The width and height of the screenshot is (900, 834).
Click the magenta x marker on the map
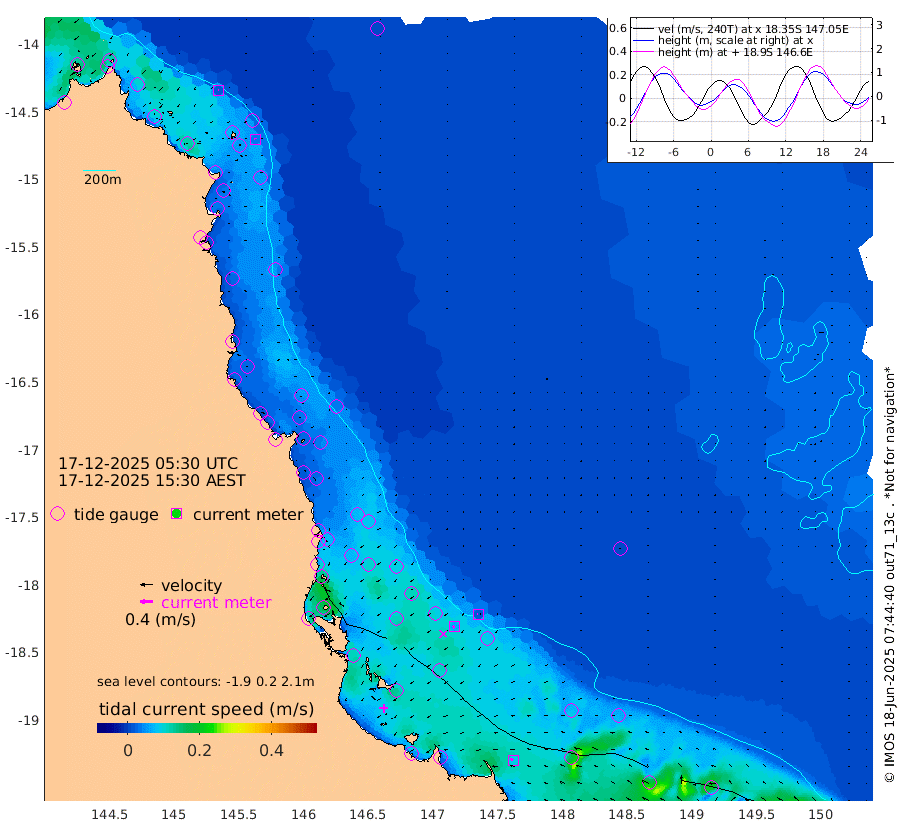click(443, 634)
